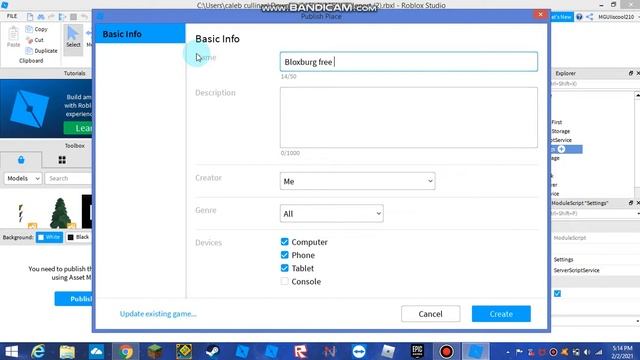
Task: Click the share icon near username
Action: point(589,17)
